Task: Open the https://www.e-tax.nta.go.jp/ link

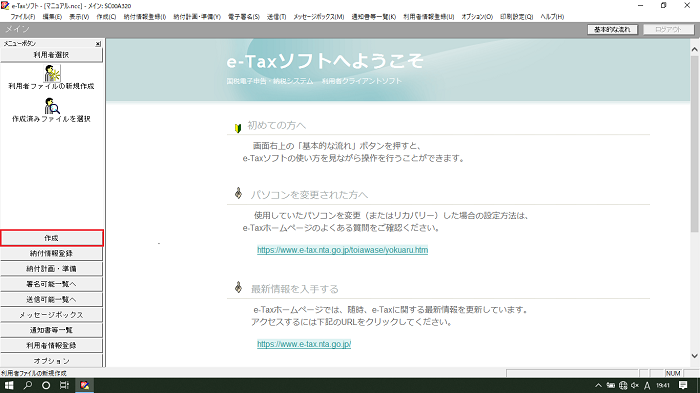Action: coord(304,344)
